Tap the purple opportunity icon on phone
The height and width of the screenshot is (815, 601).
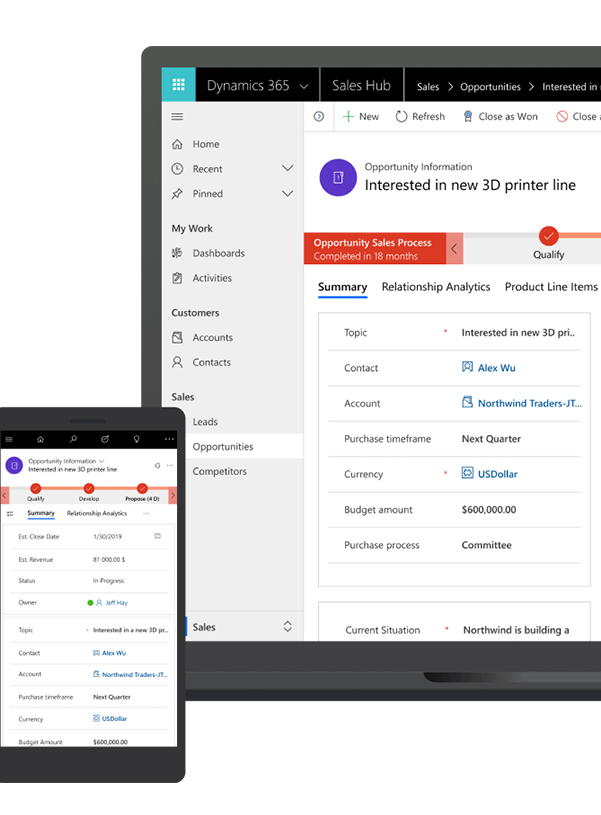click(14, 466)
